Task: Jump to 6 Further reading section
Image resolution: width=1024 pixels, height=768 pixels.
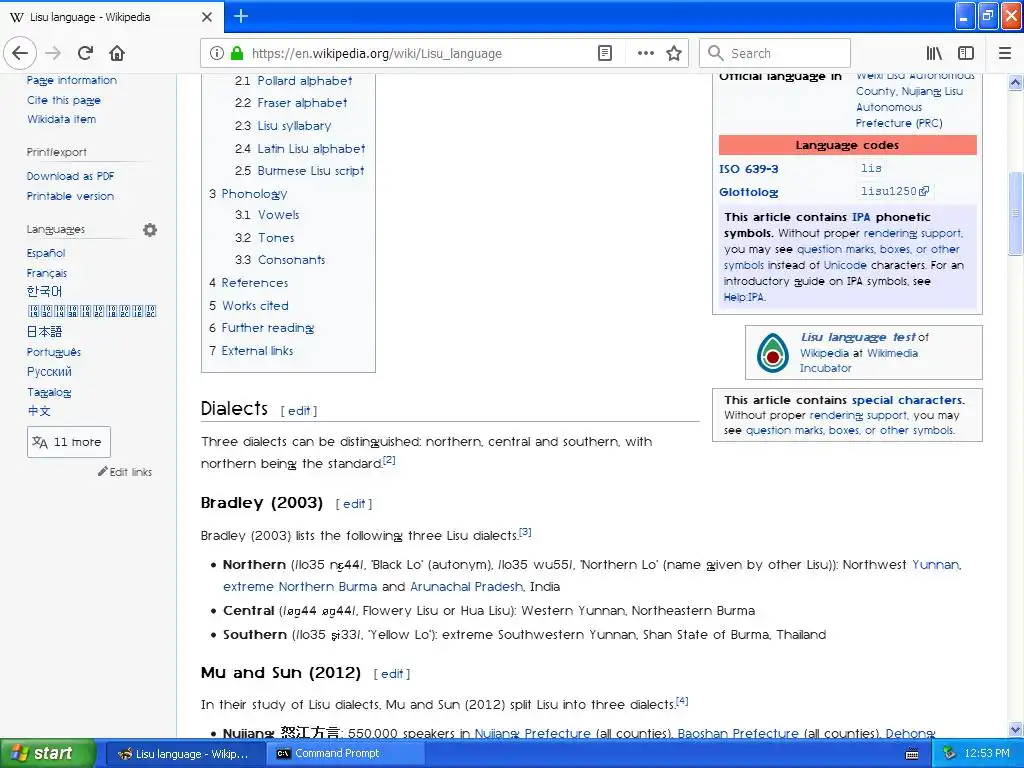Action: [261, 327]
